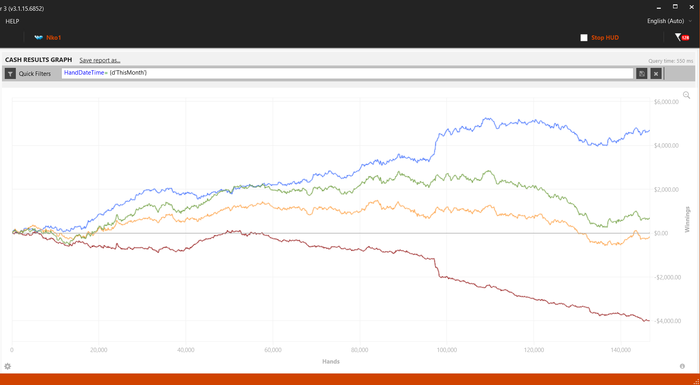The width and height of the screenshot is (700, 385).
Task: Click the $2,000.00 axis label
Action: tap(667, 189)
